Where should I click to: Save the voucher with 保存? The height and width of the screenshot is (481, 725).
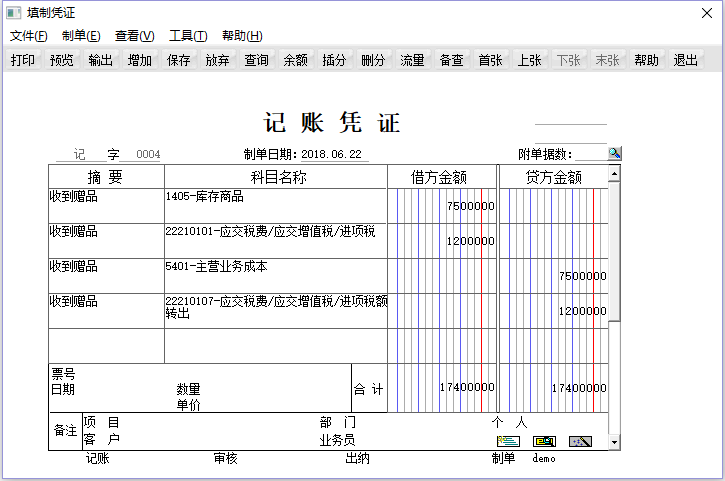pyautogui.click(x=178, y=60)
